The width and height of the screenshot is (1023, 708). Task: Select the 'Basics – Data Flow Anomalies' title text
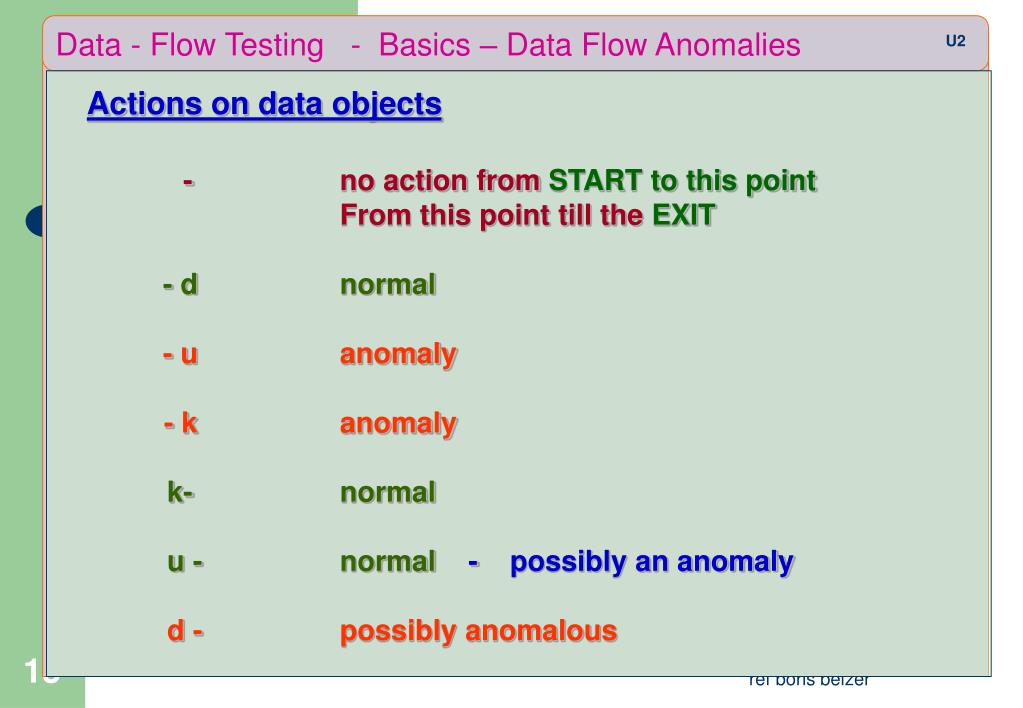coord(589,45)
